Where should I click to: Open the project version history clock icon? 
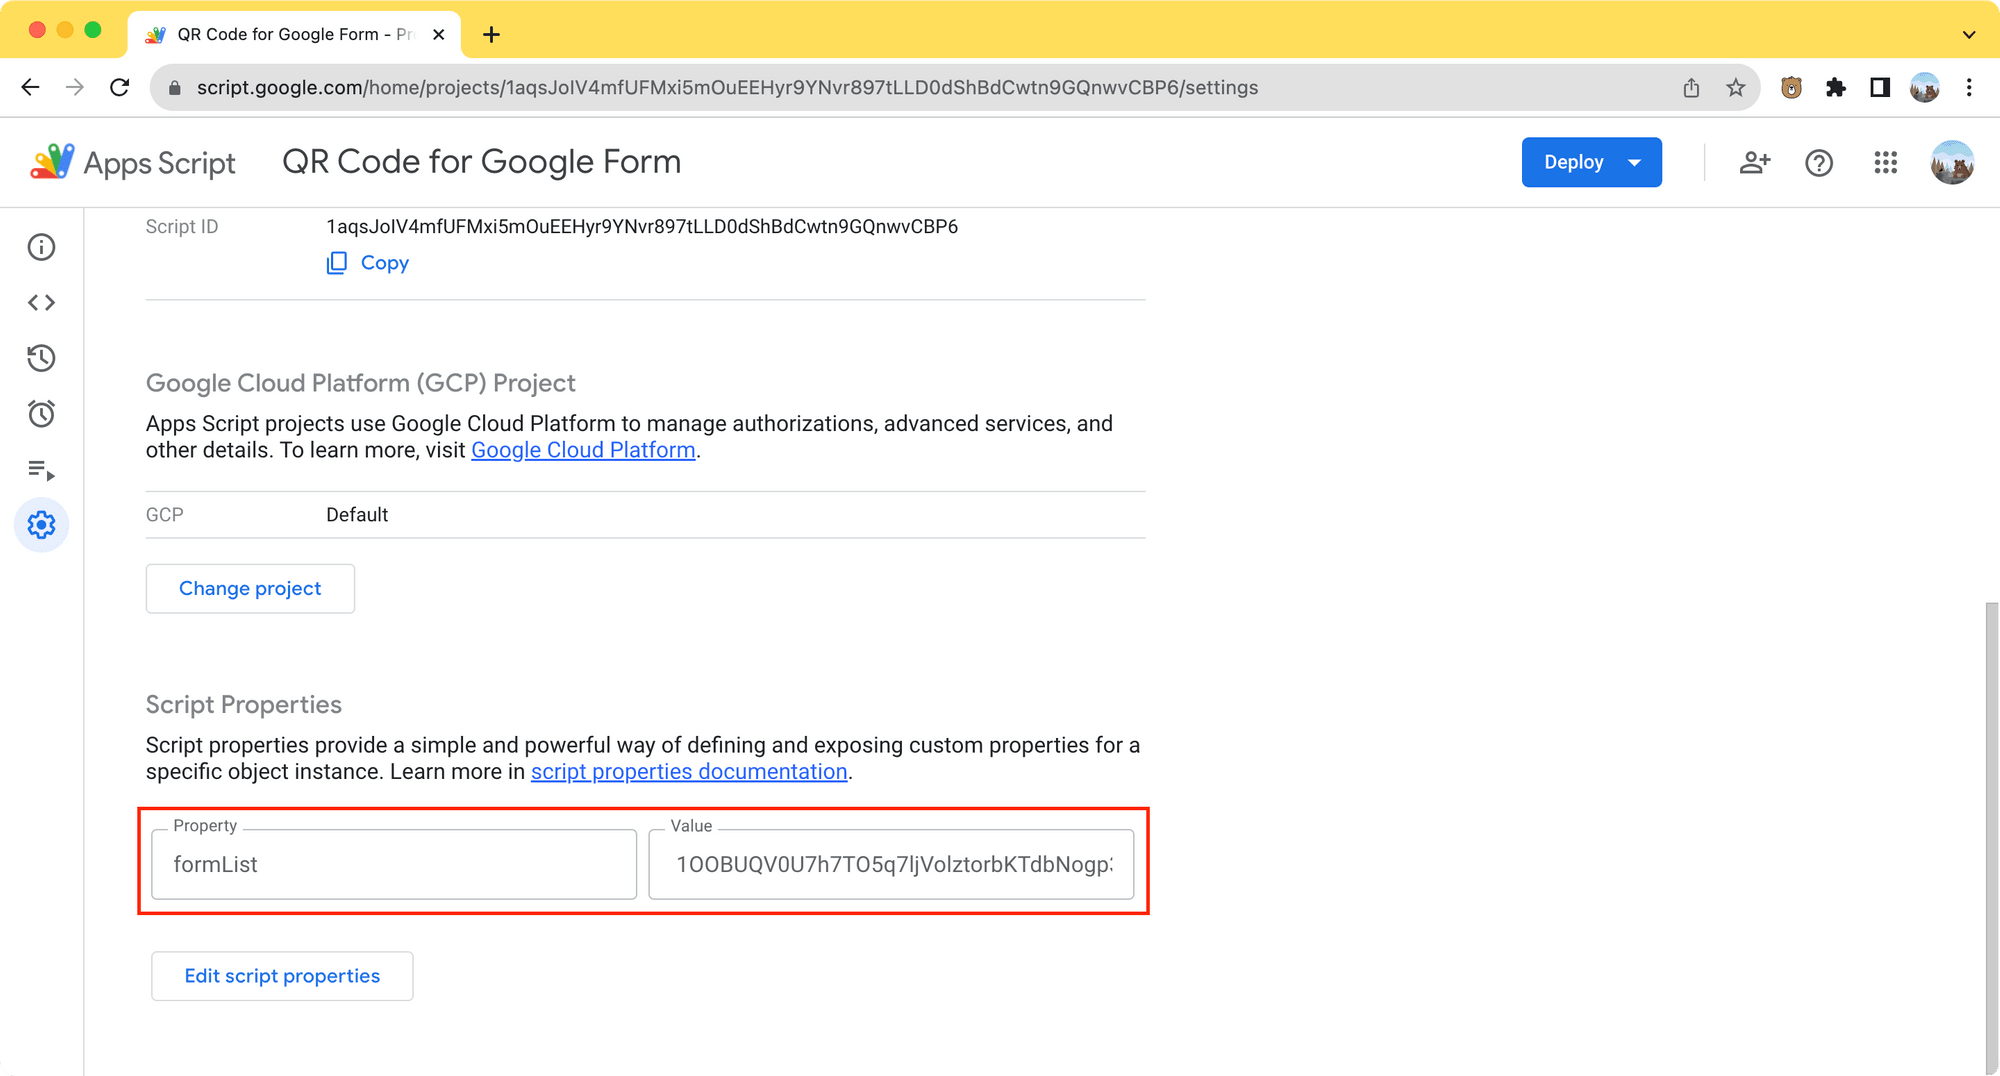(x=41, y=358)
